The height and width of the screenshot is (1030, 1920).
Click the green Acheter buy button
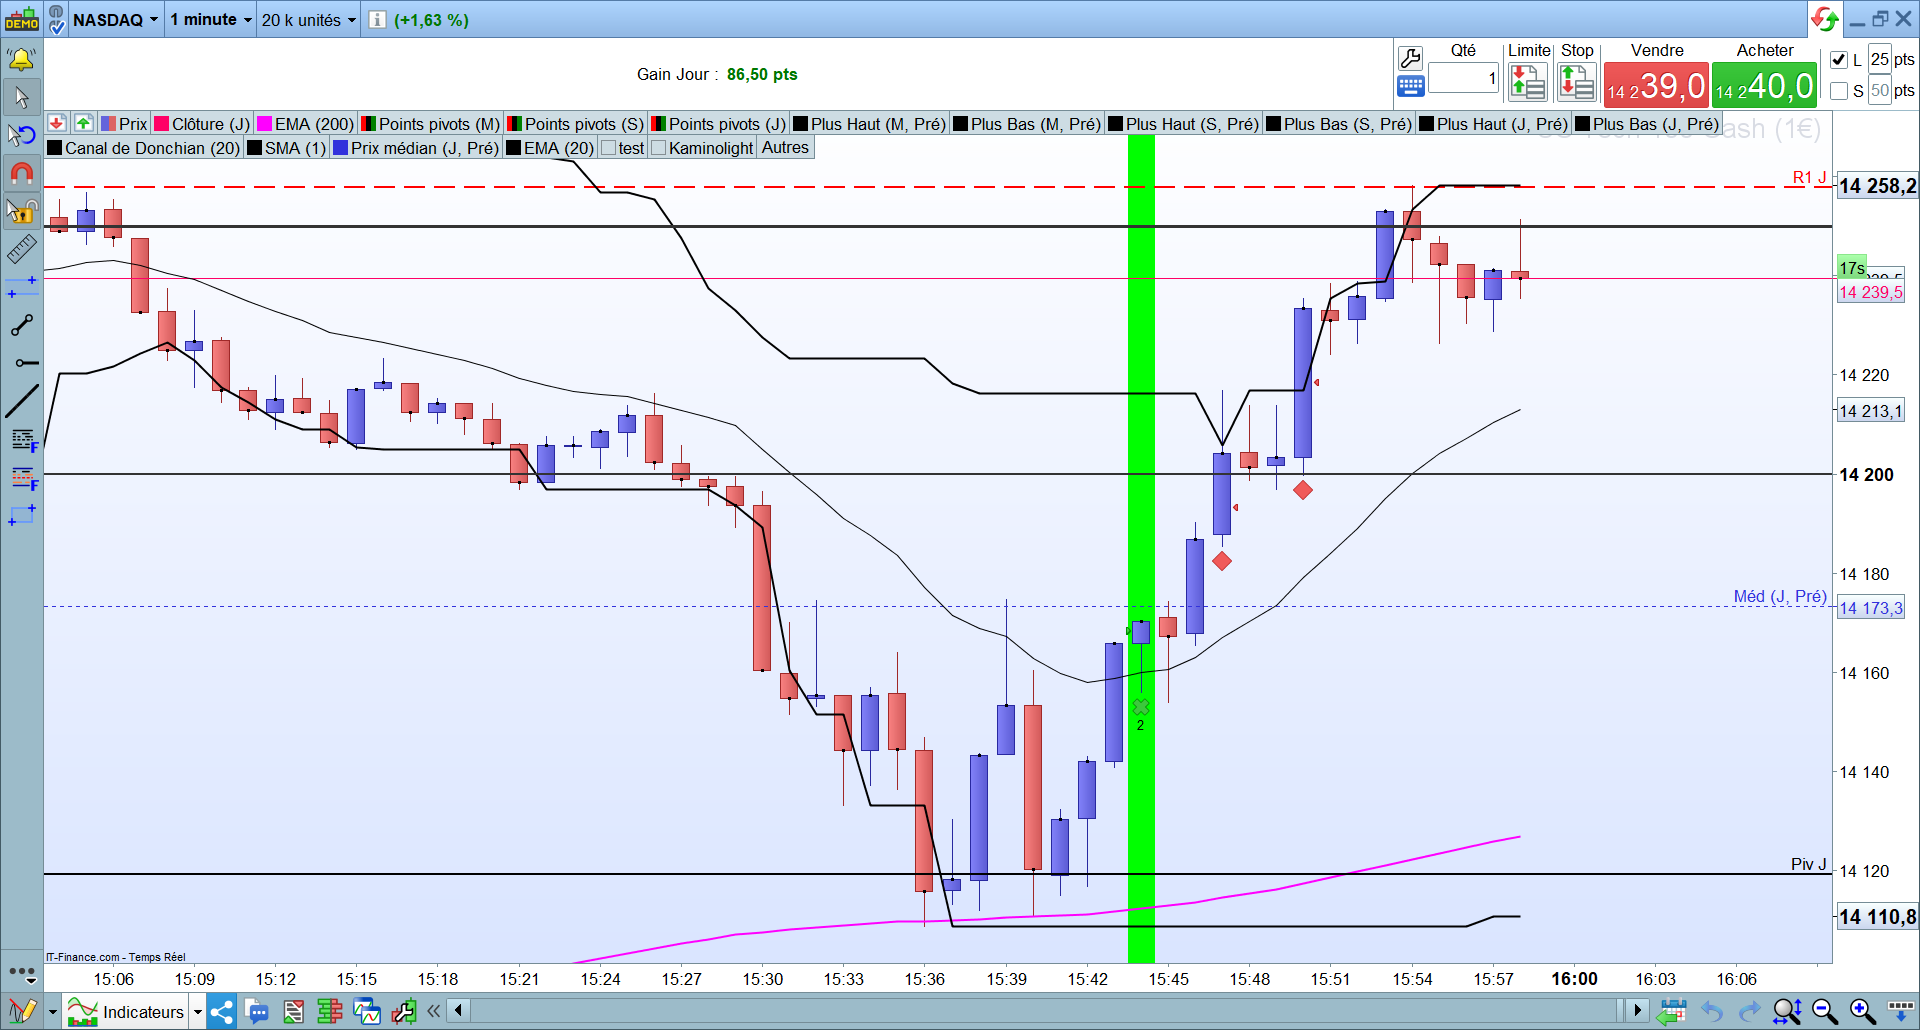(x=1765, y=86)
